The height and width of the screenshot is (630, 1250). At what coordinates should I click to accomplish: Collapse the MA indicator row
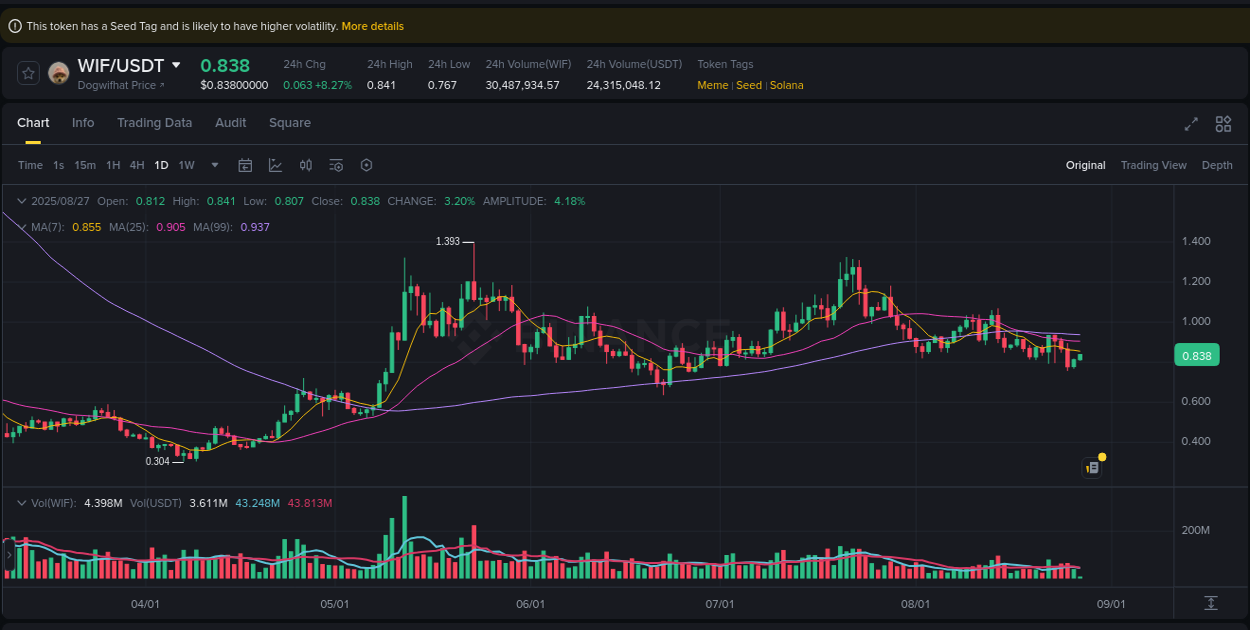click(22, 227)
